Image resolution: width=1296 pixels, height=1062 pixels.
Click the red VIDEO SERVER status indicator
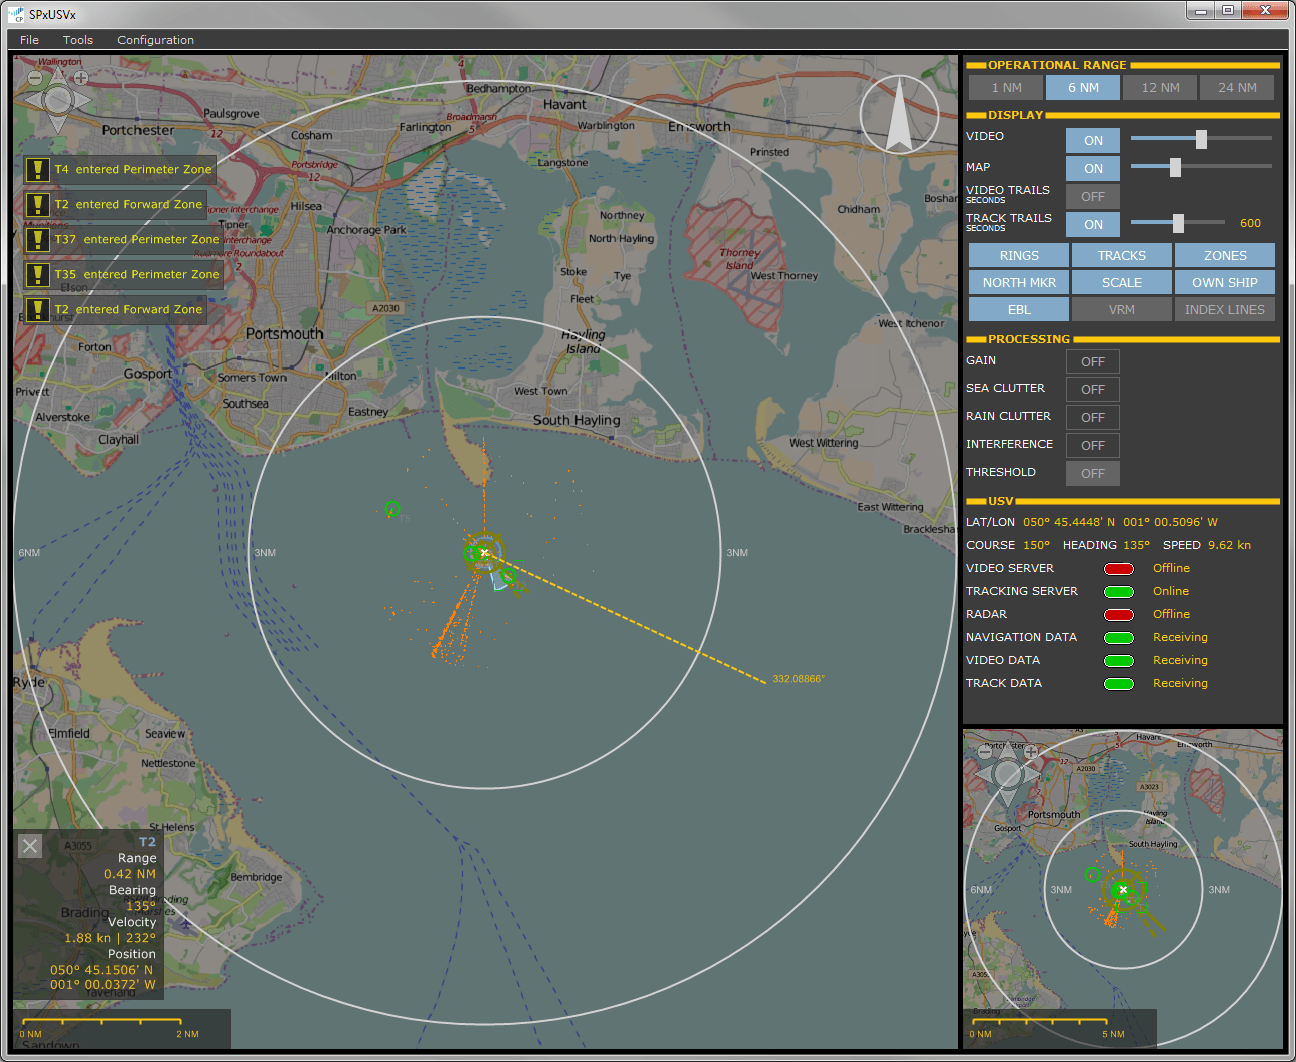pyautogui.click(x=1119, y=568)
